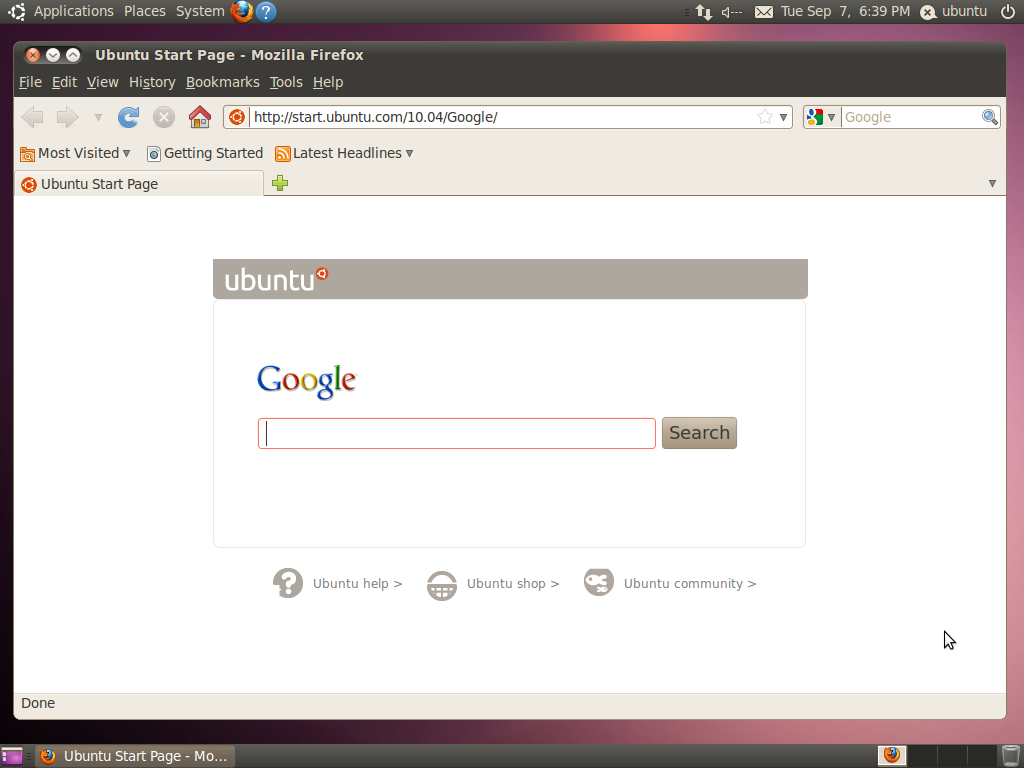Open the Tools menu

pyautogui.click(x=286, y=82)
